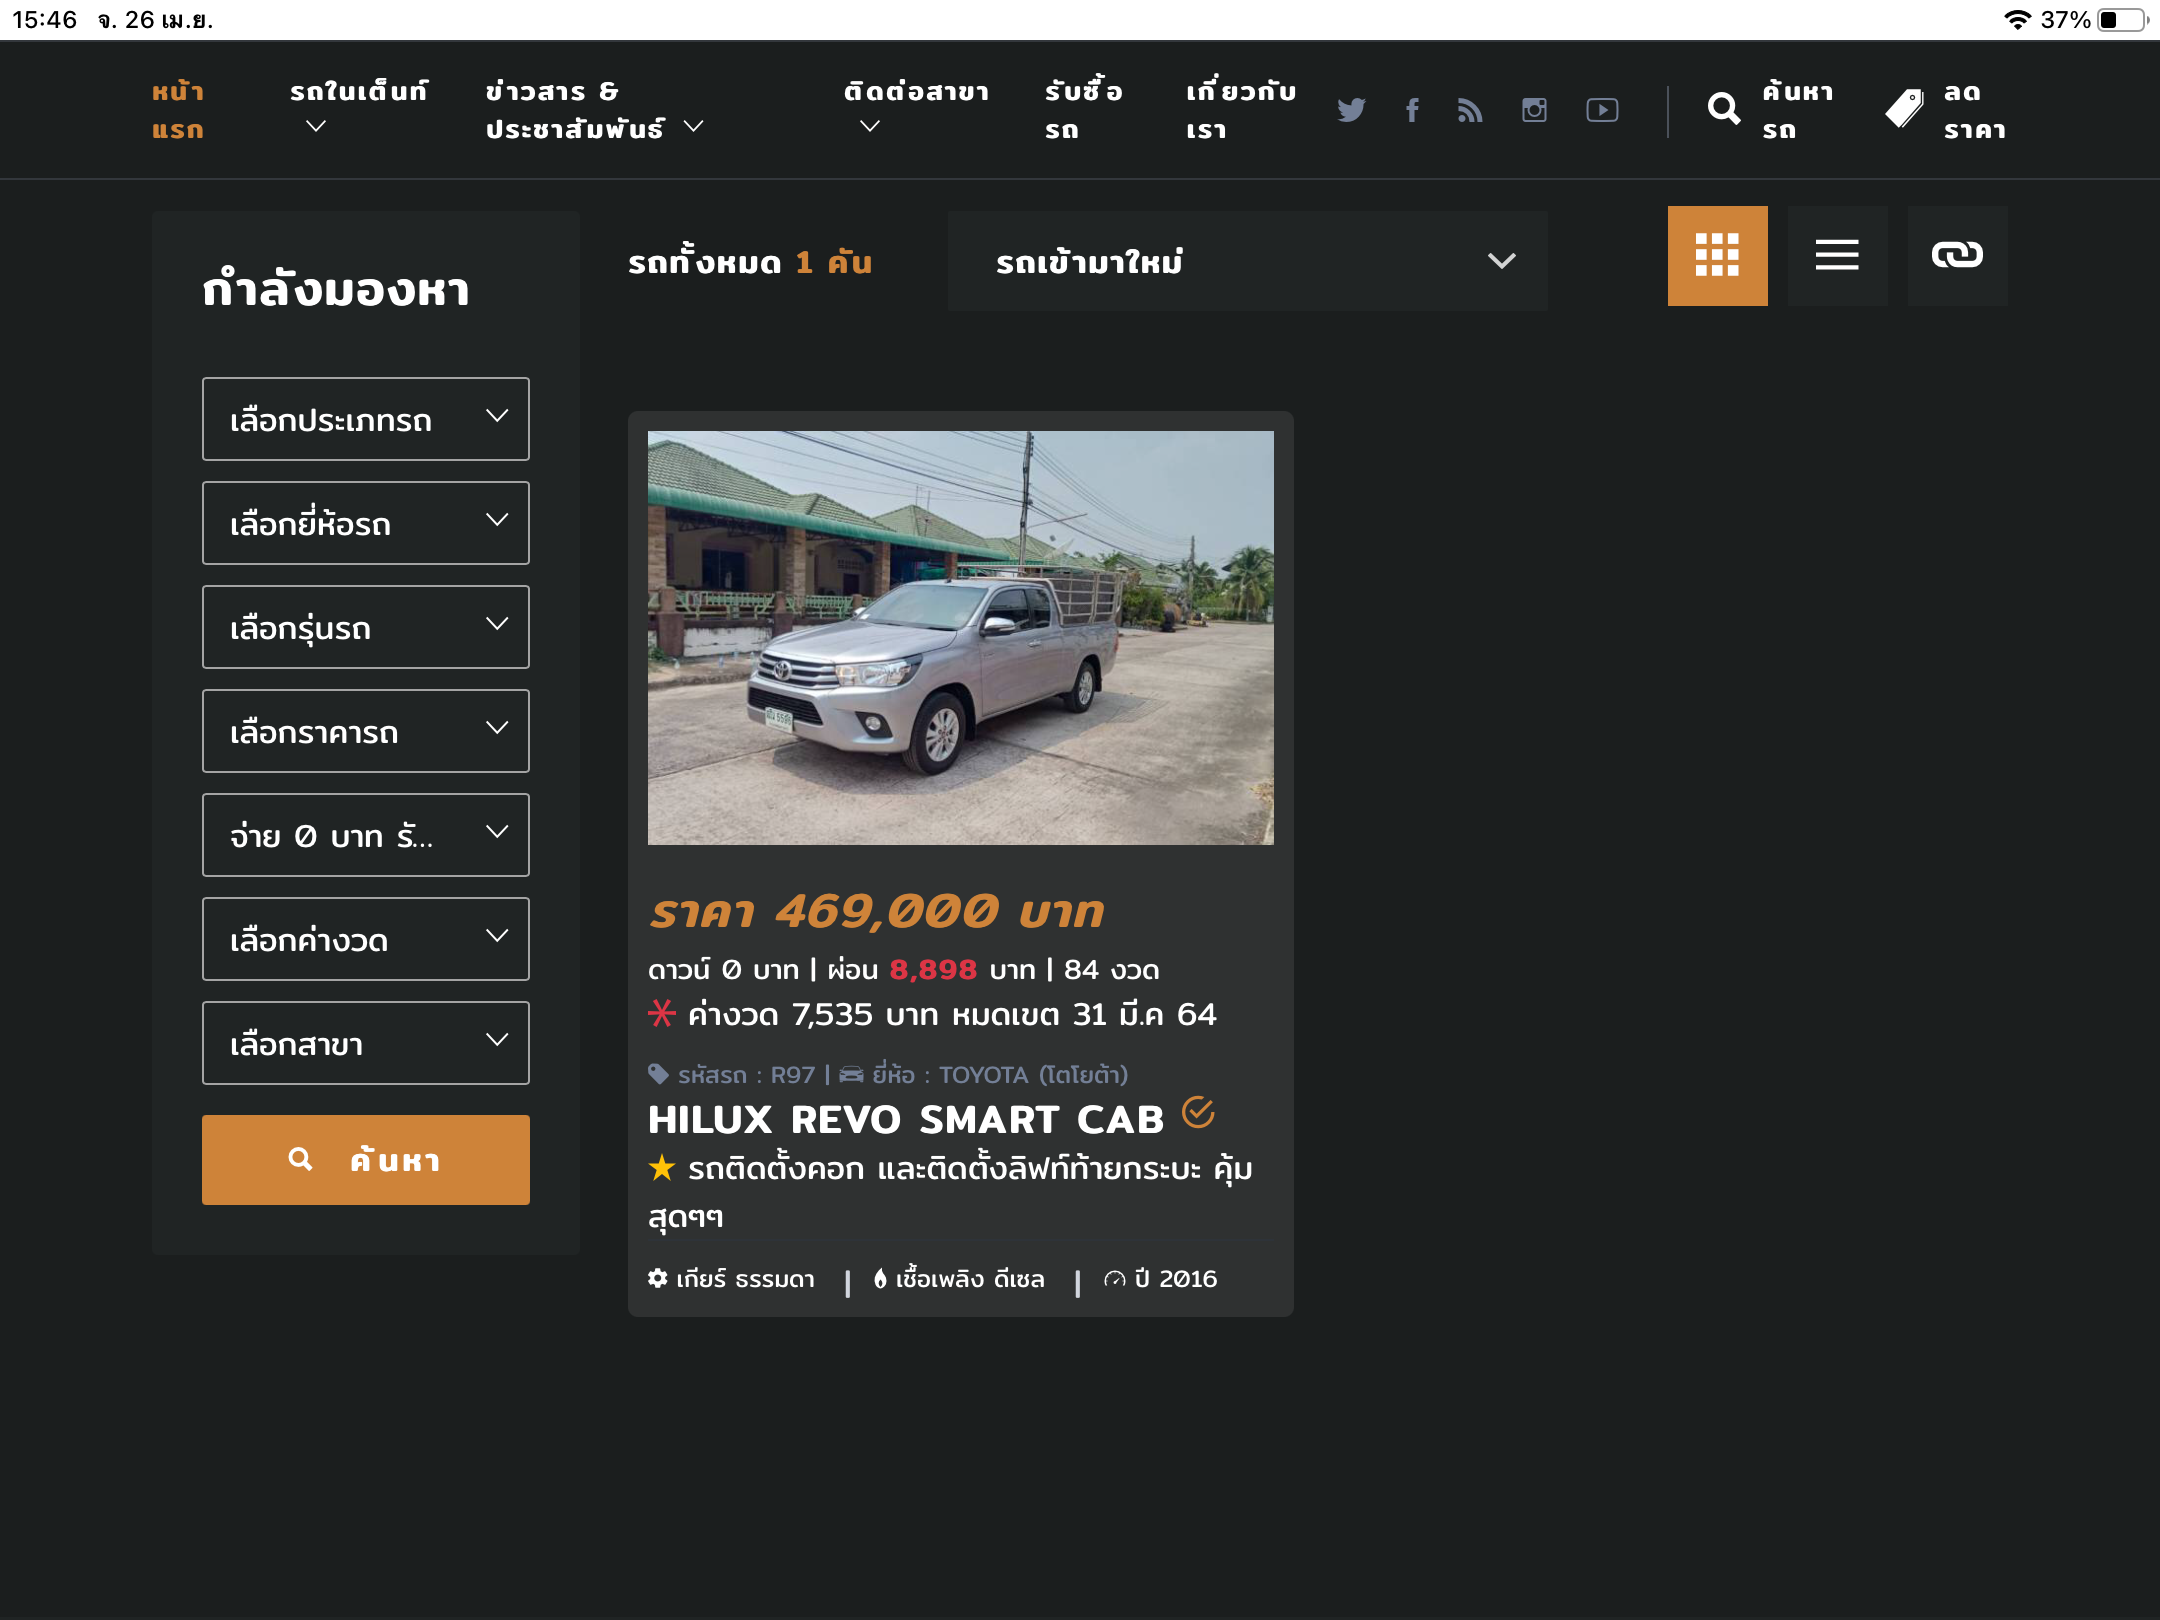Go to รับซื้อรถ menu item
2160x1620 pixels.
coord(1082,110)
